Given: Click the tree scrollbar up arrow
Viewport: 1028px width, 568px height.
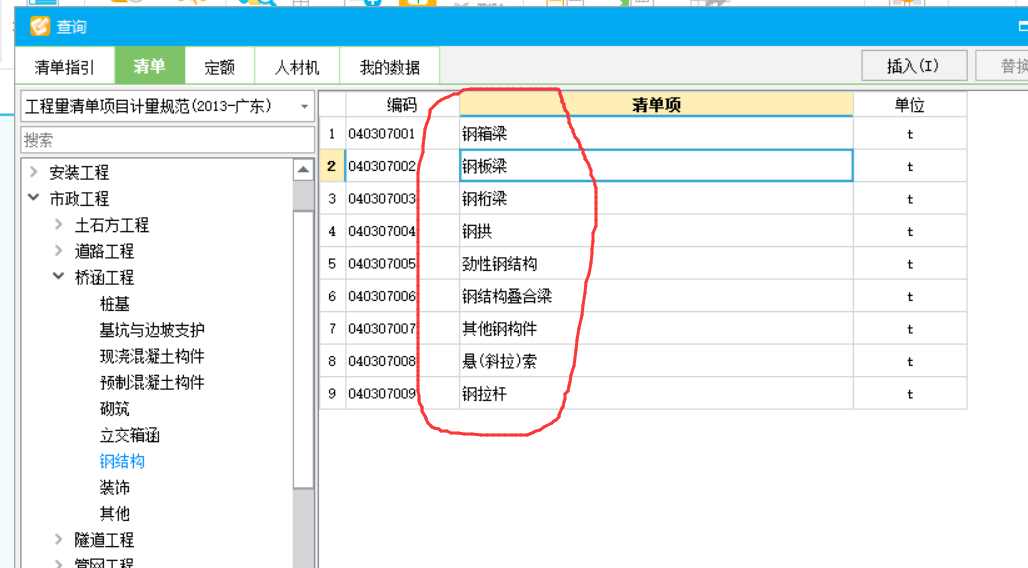Looking at the screenshot, I should (x=303, y=170).
